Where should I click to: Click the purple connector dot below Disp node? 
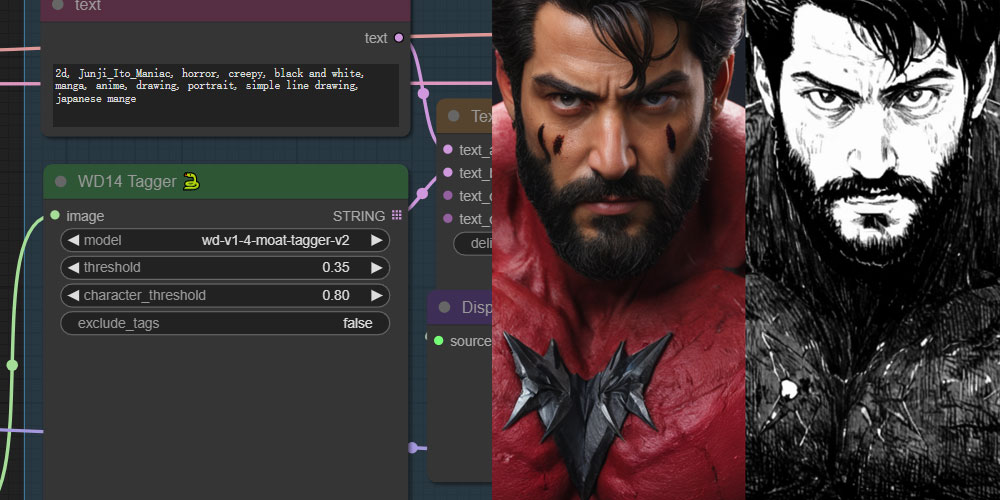coord(413,448)
